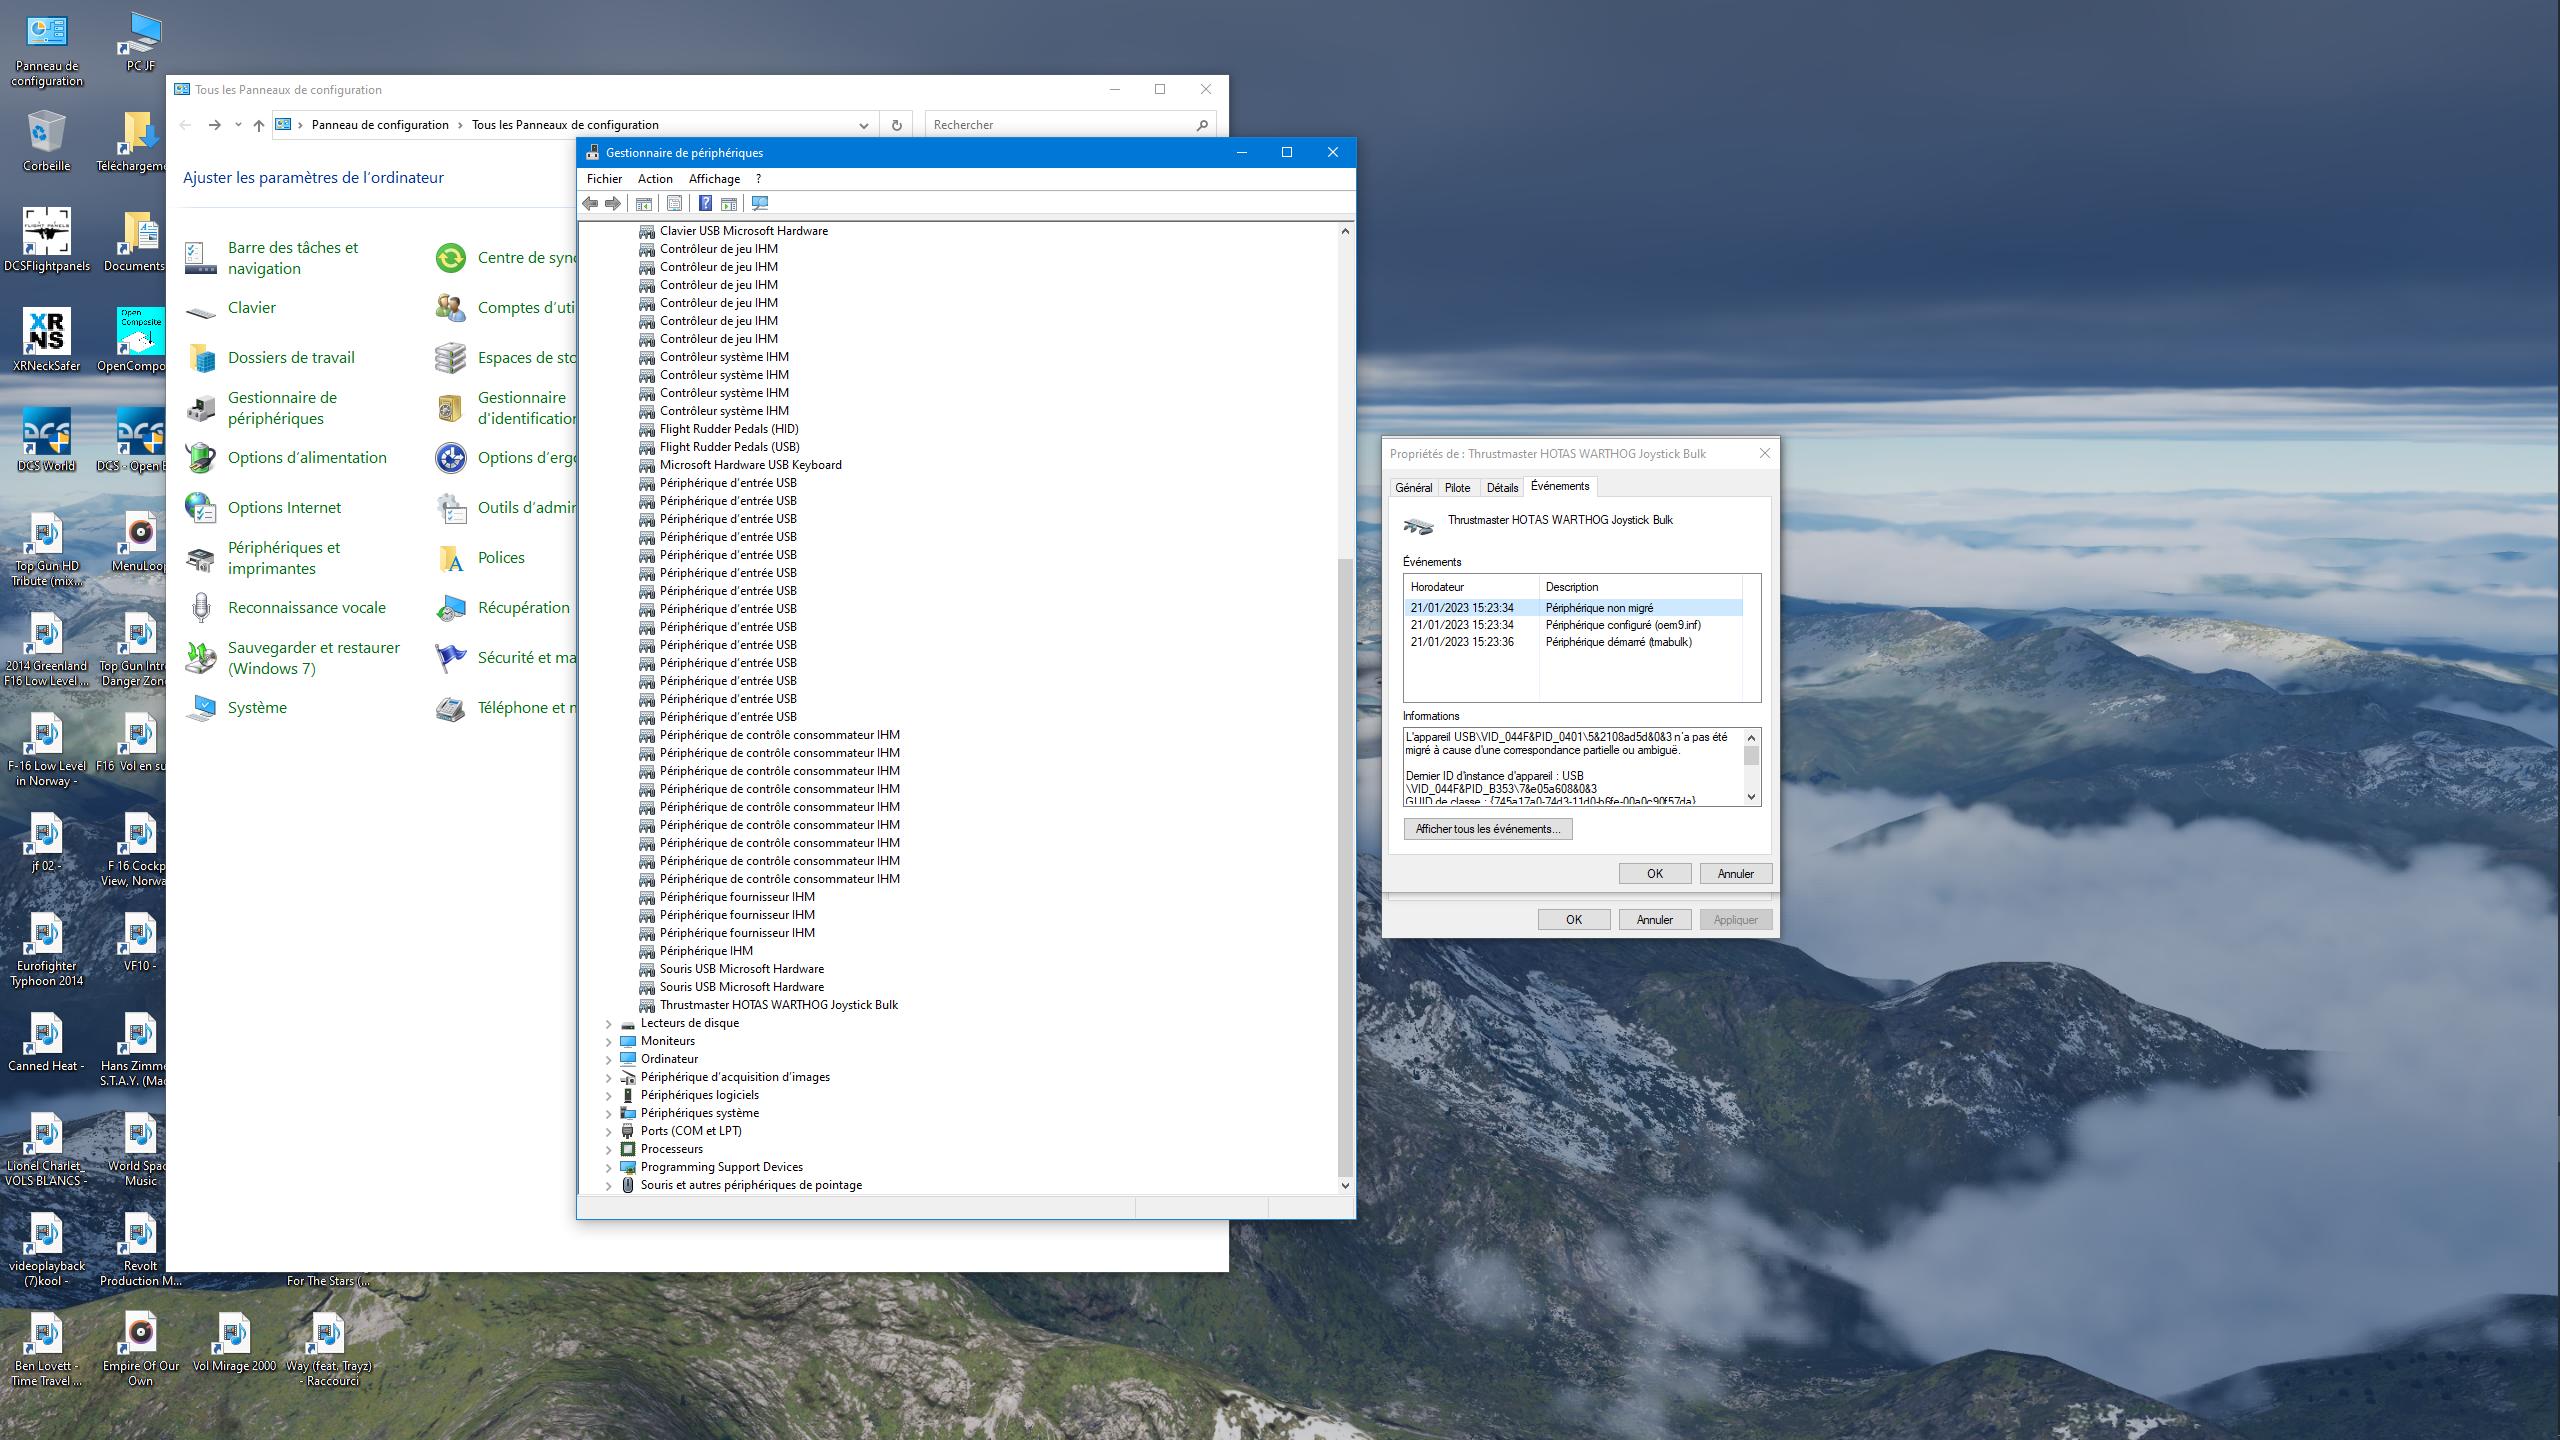Switch to the Pilote tab

(x=1457, y=488)
